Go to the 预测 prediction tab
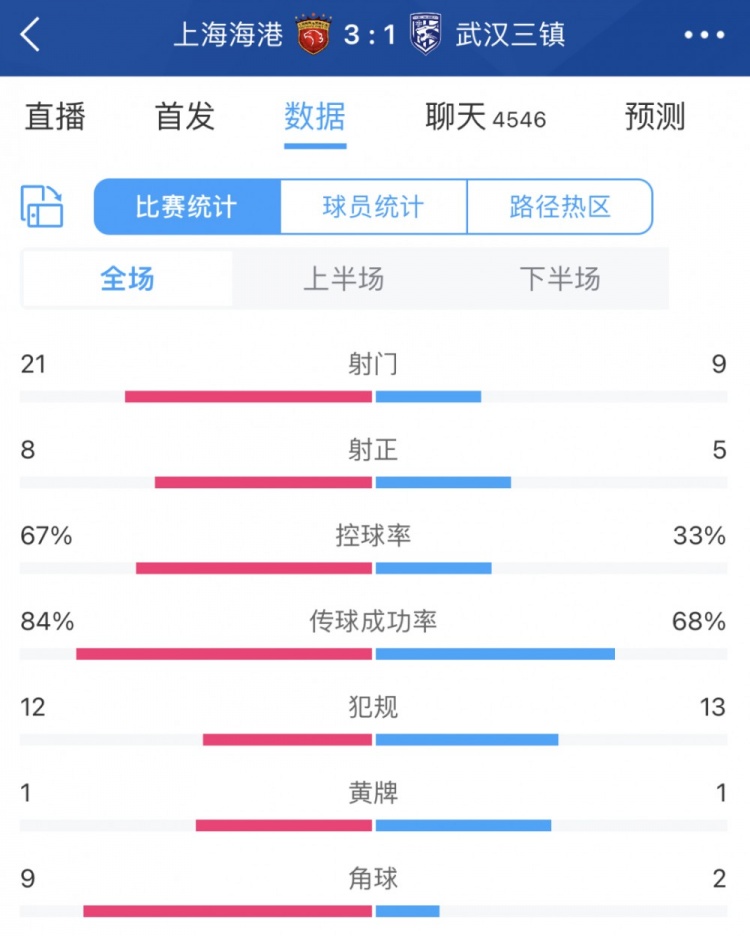 click(655, 117)
